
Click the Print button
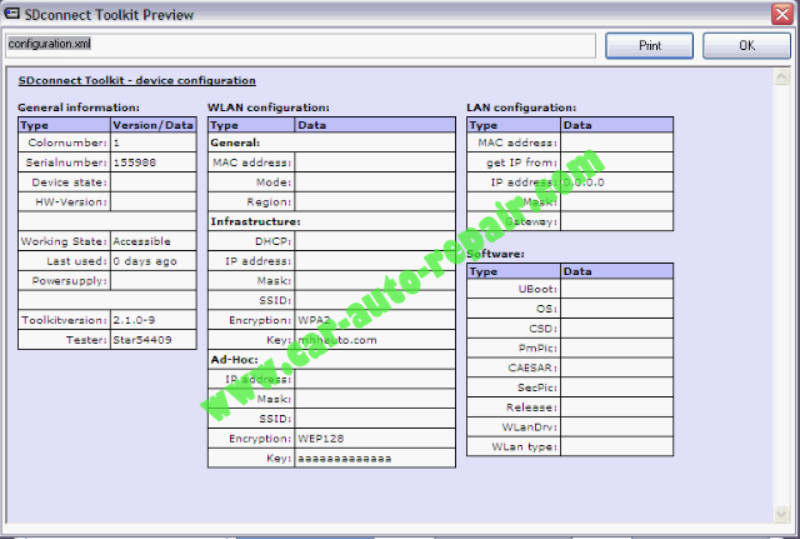[x=649, y=45]
